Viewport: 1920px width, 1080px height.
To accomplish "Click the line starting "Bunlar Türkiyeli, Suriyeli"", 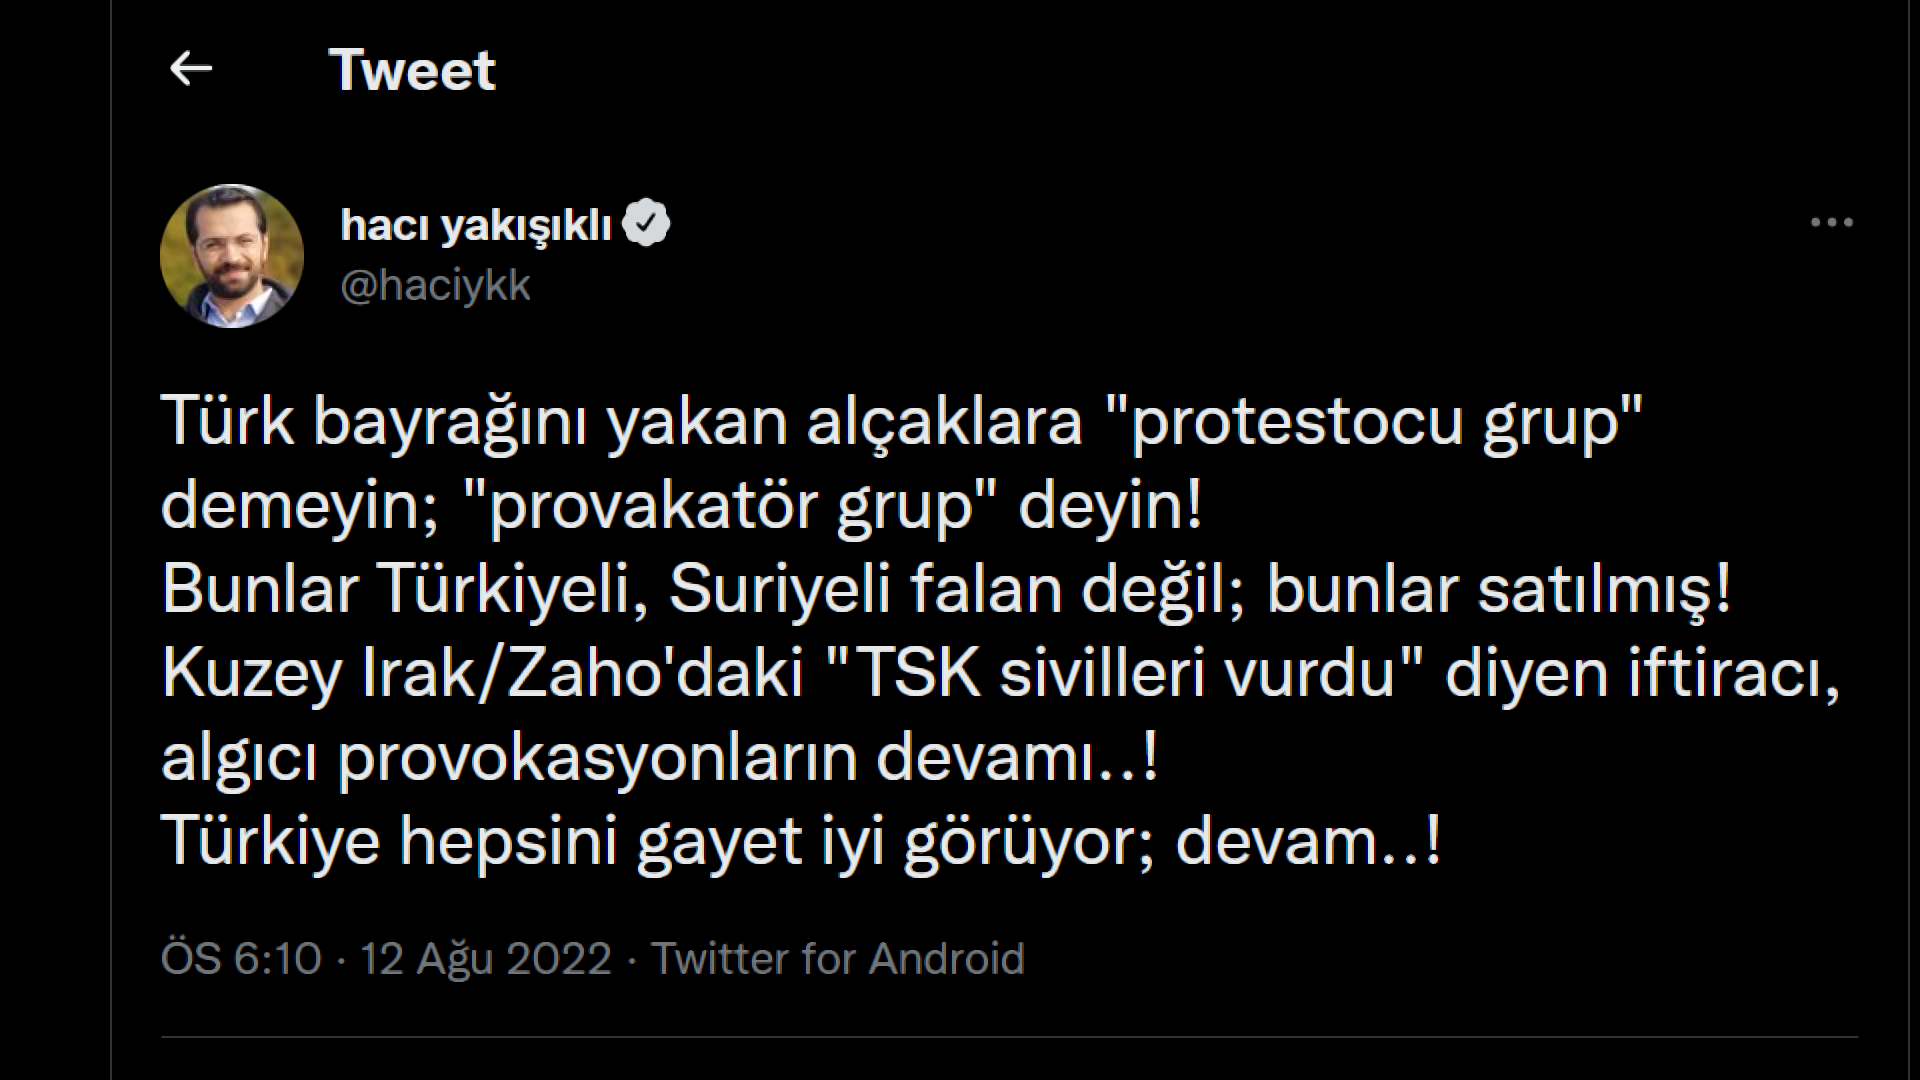I will pyautogui.click(x=700, y=590).
